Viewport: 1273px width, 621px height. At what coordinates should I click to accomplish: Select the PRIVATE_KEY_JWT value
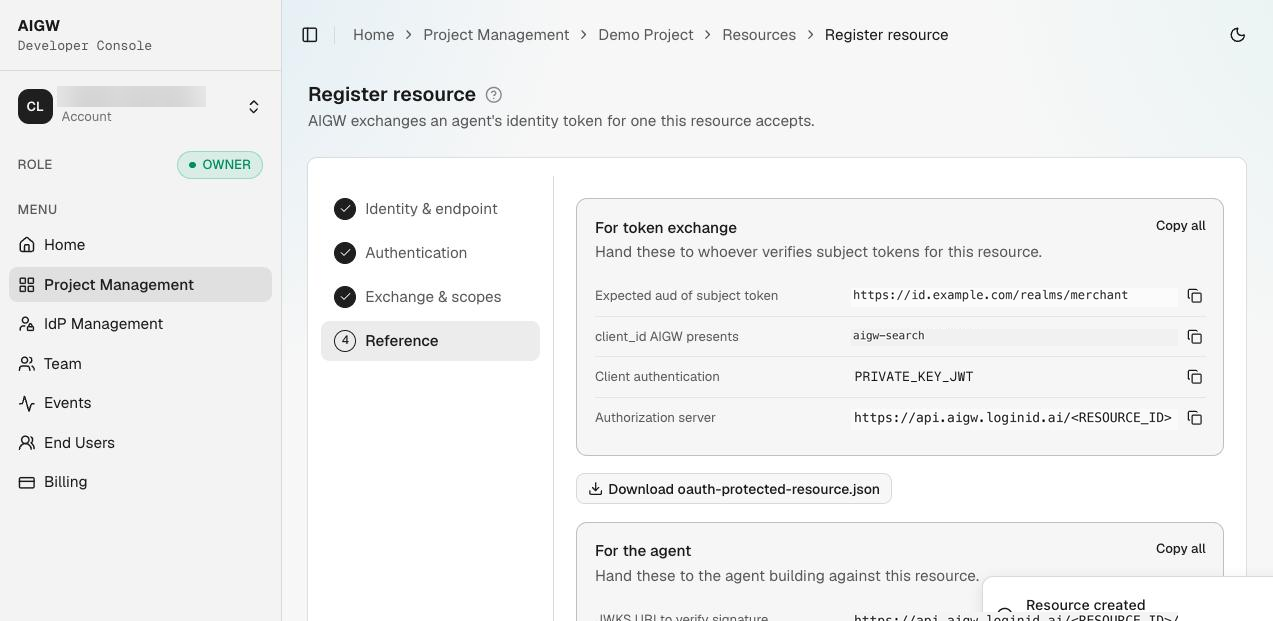(914, 377)
